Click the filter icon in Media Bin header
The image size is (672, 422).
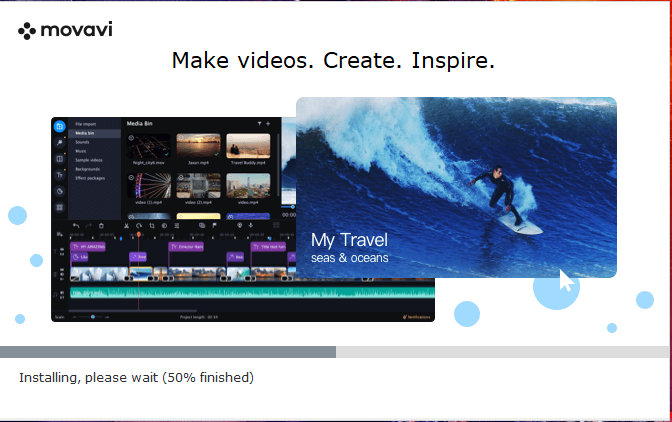(x=258, y=124)
